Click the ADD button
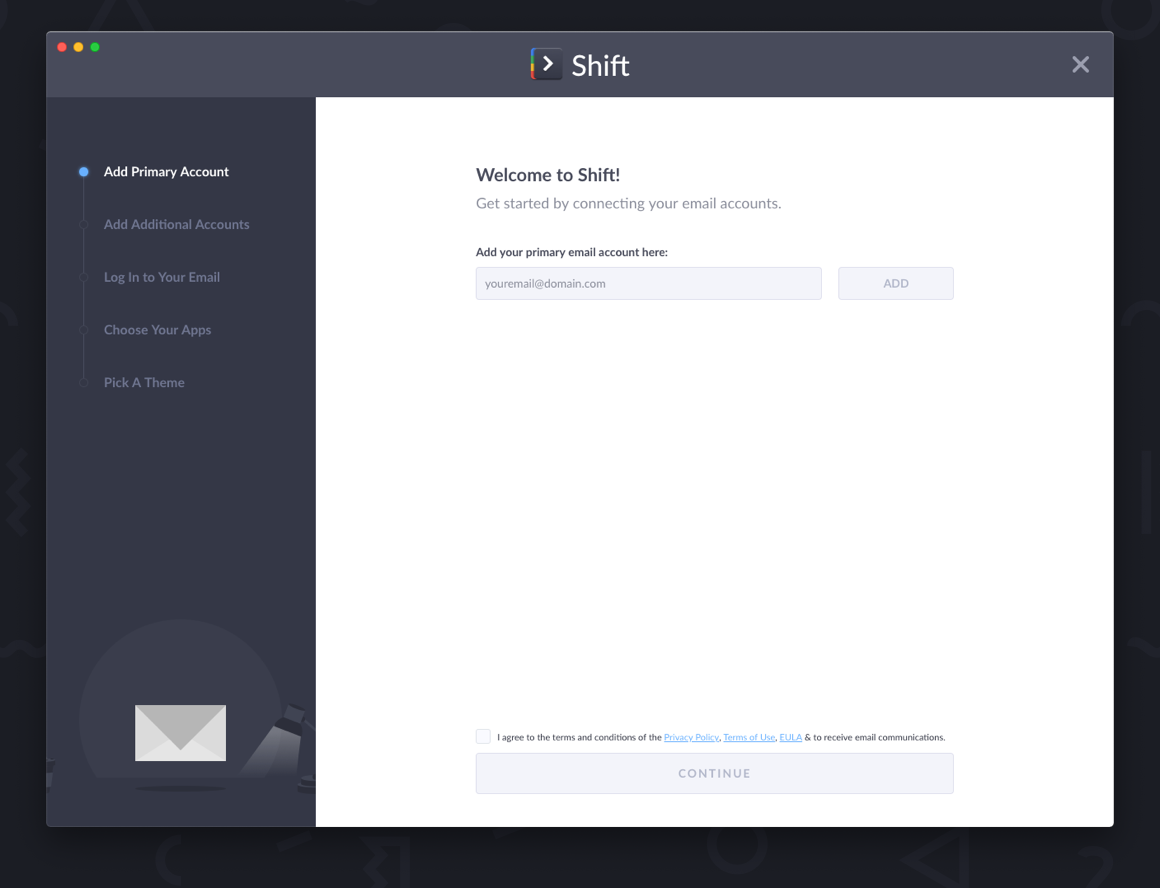1160x888 pixels. click(x=896, y=283)
